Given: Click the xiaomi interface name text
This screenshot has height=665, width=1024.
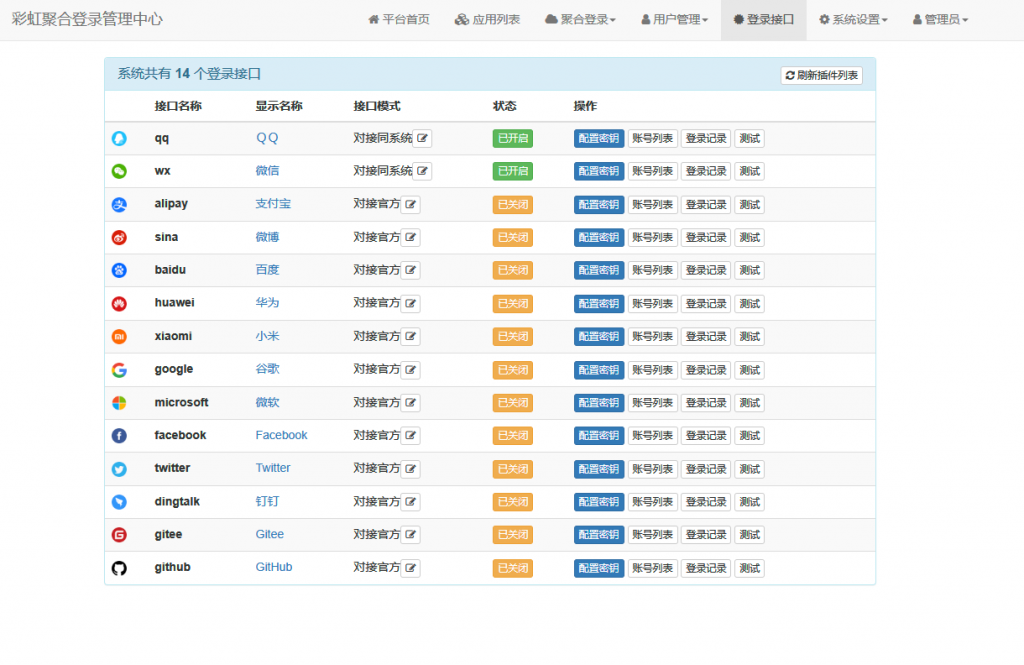Looking at the screenshot, I should pos(173,336).
